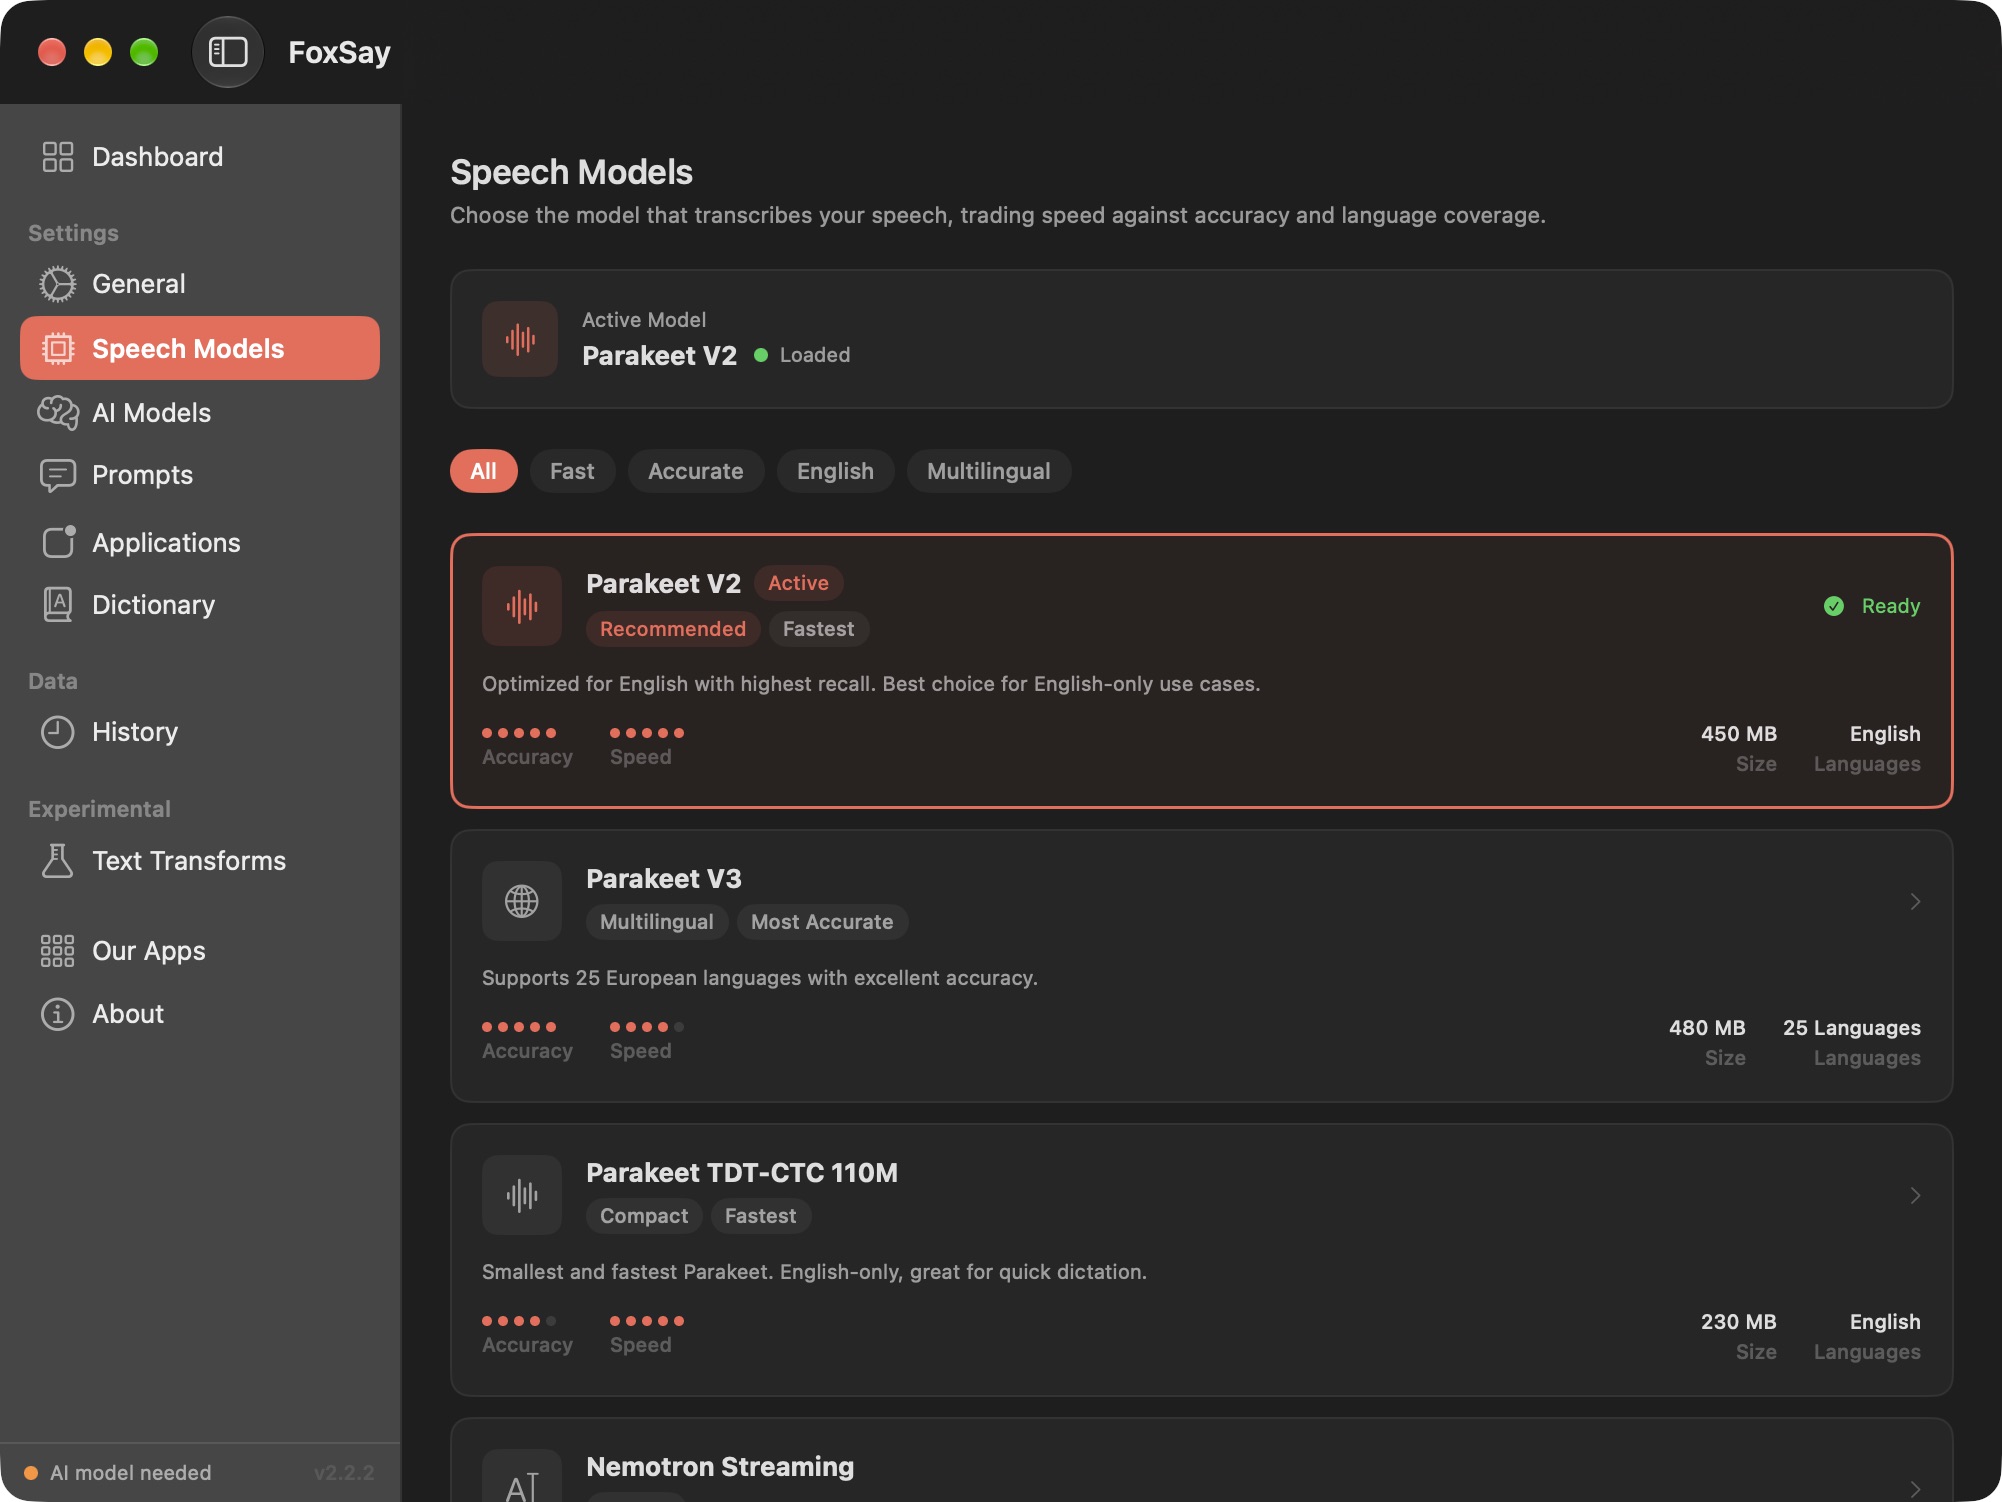Open the About info icon
Viewport: 2002px width, 1502px height.
57,1014
